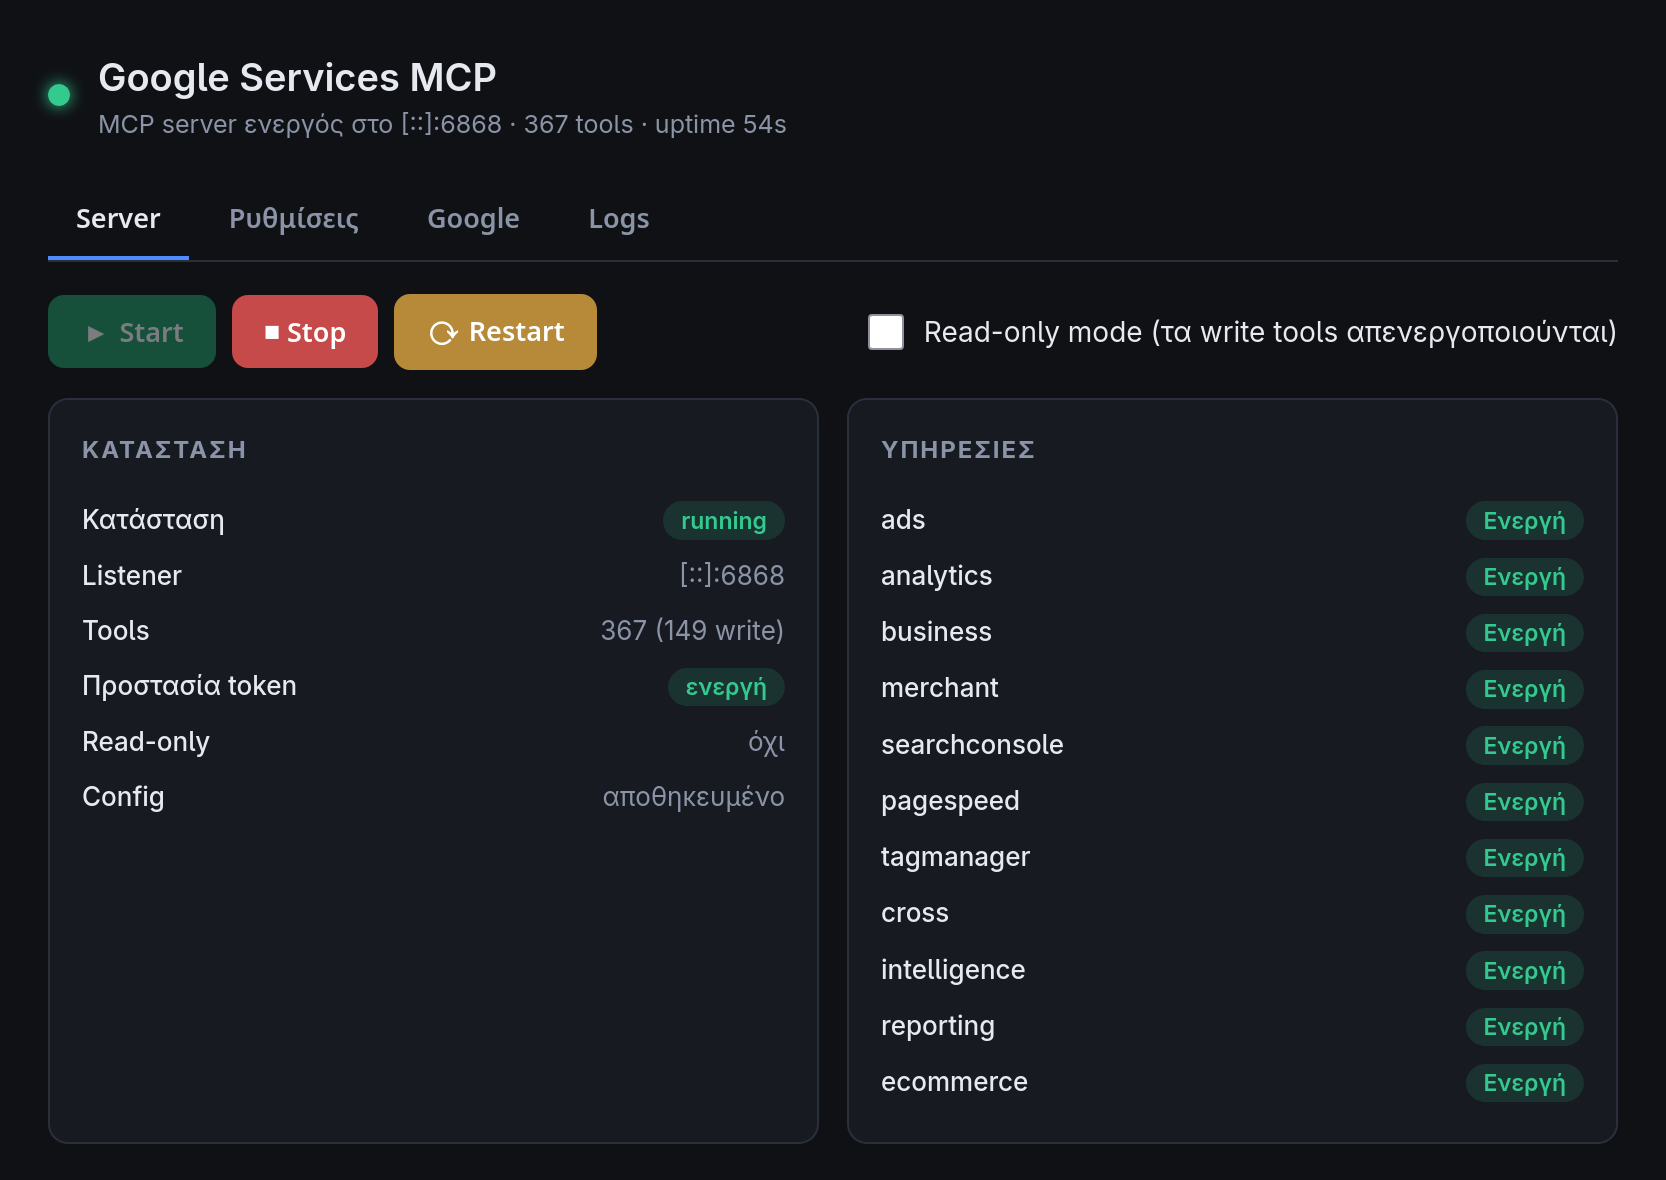Image resolution: width=1666 pixels, height=1180 pixels.
Task: Click the Listener row label
Action: 132,575
